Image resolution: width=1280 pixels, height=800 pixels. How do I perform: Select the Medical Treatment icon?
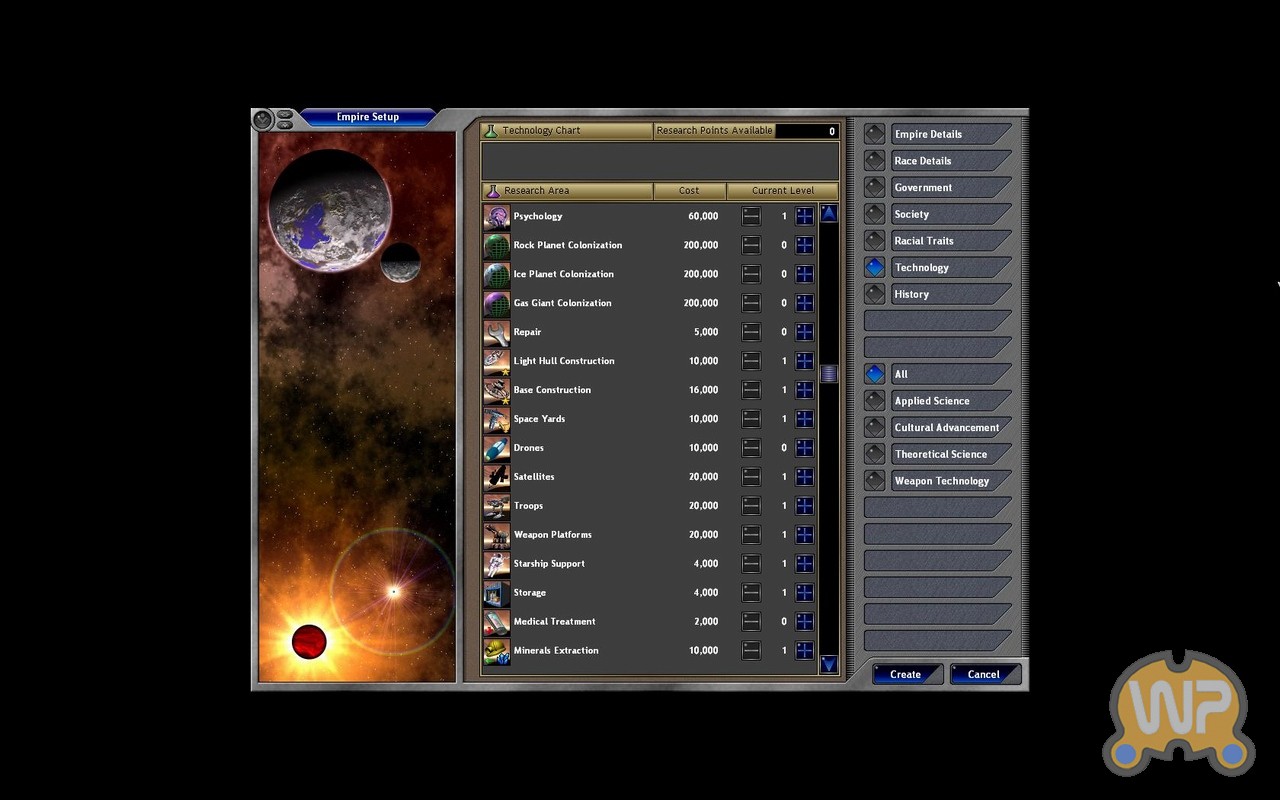[x=497, y=623]
